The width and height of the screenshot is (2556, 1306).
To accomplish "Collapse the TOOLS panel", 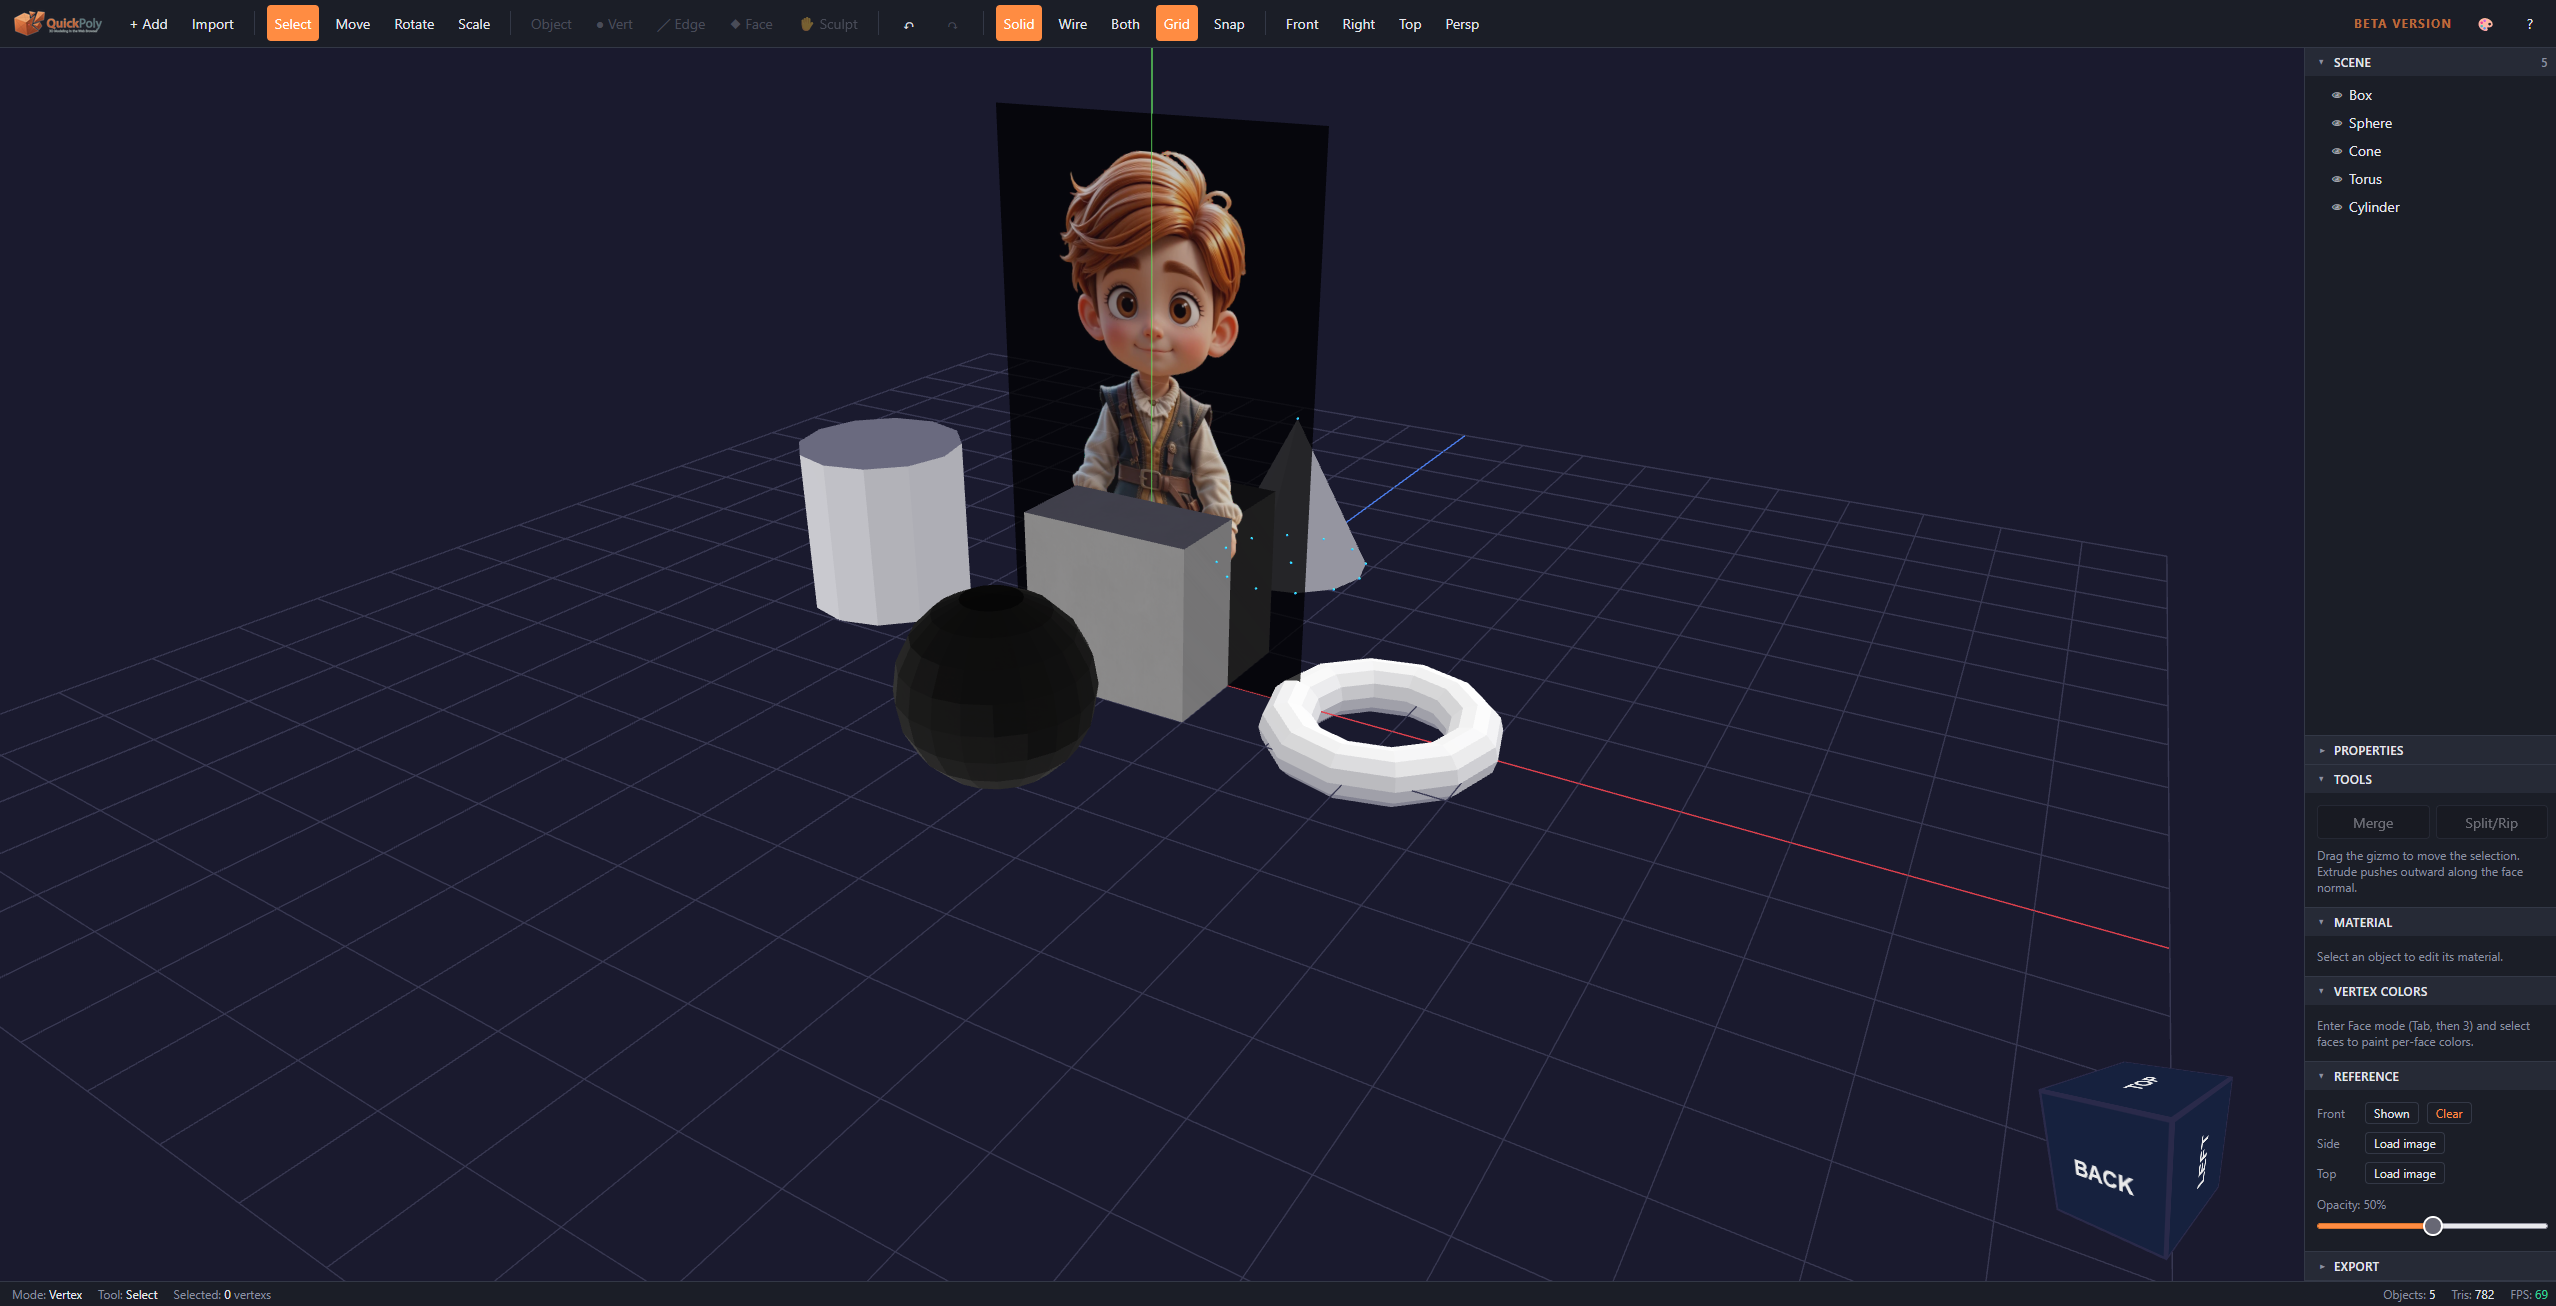I will (x=2430, y=779).
